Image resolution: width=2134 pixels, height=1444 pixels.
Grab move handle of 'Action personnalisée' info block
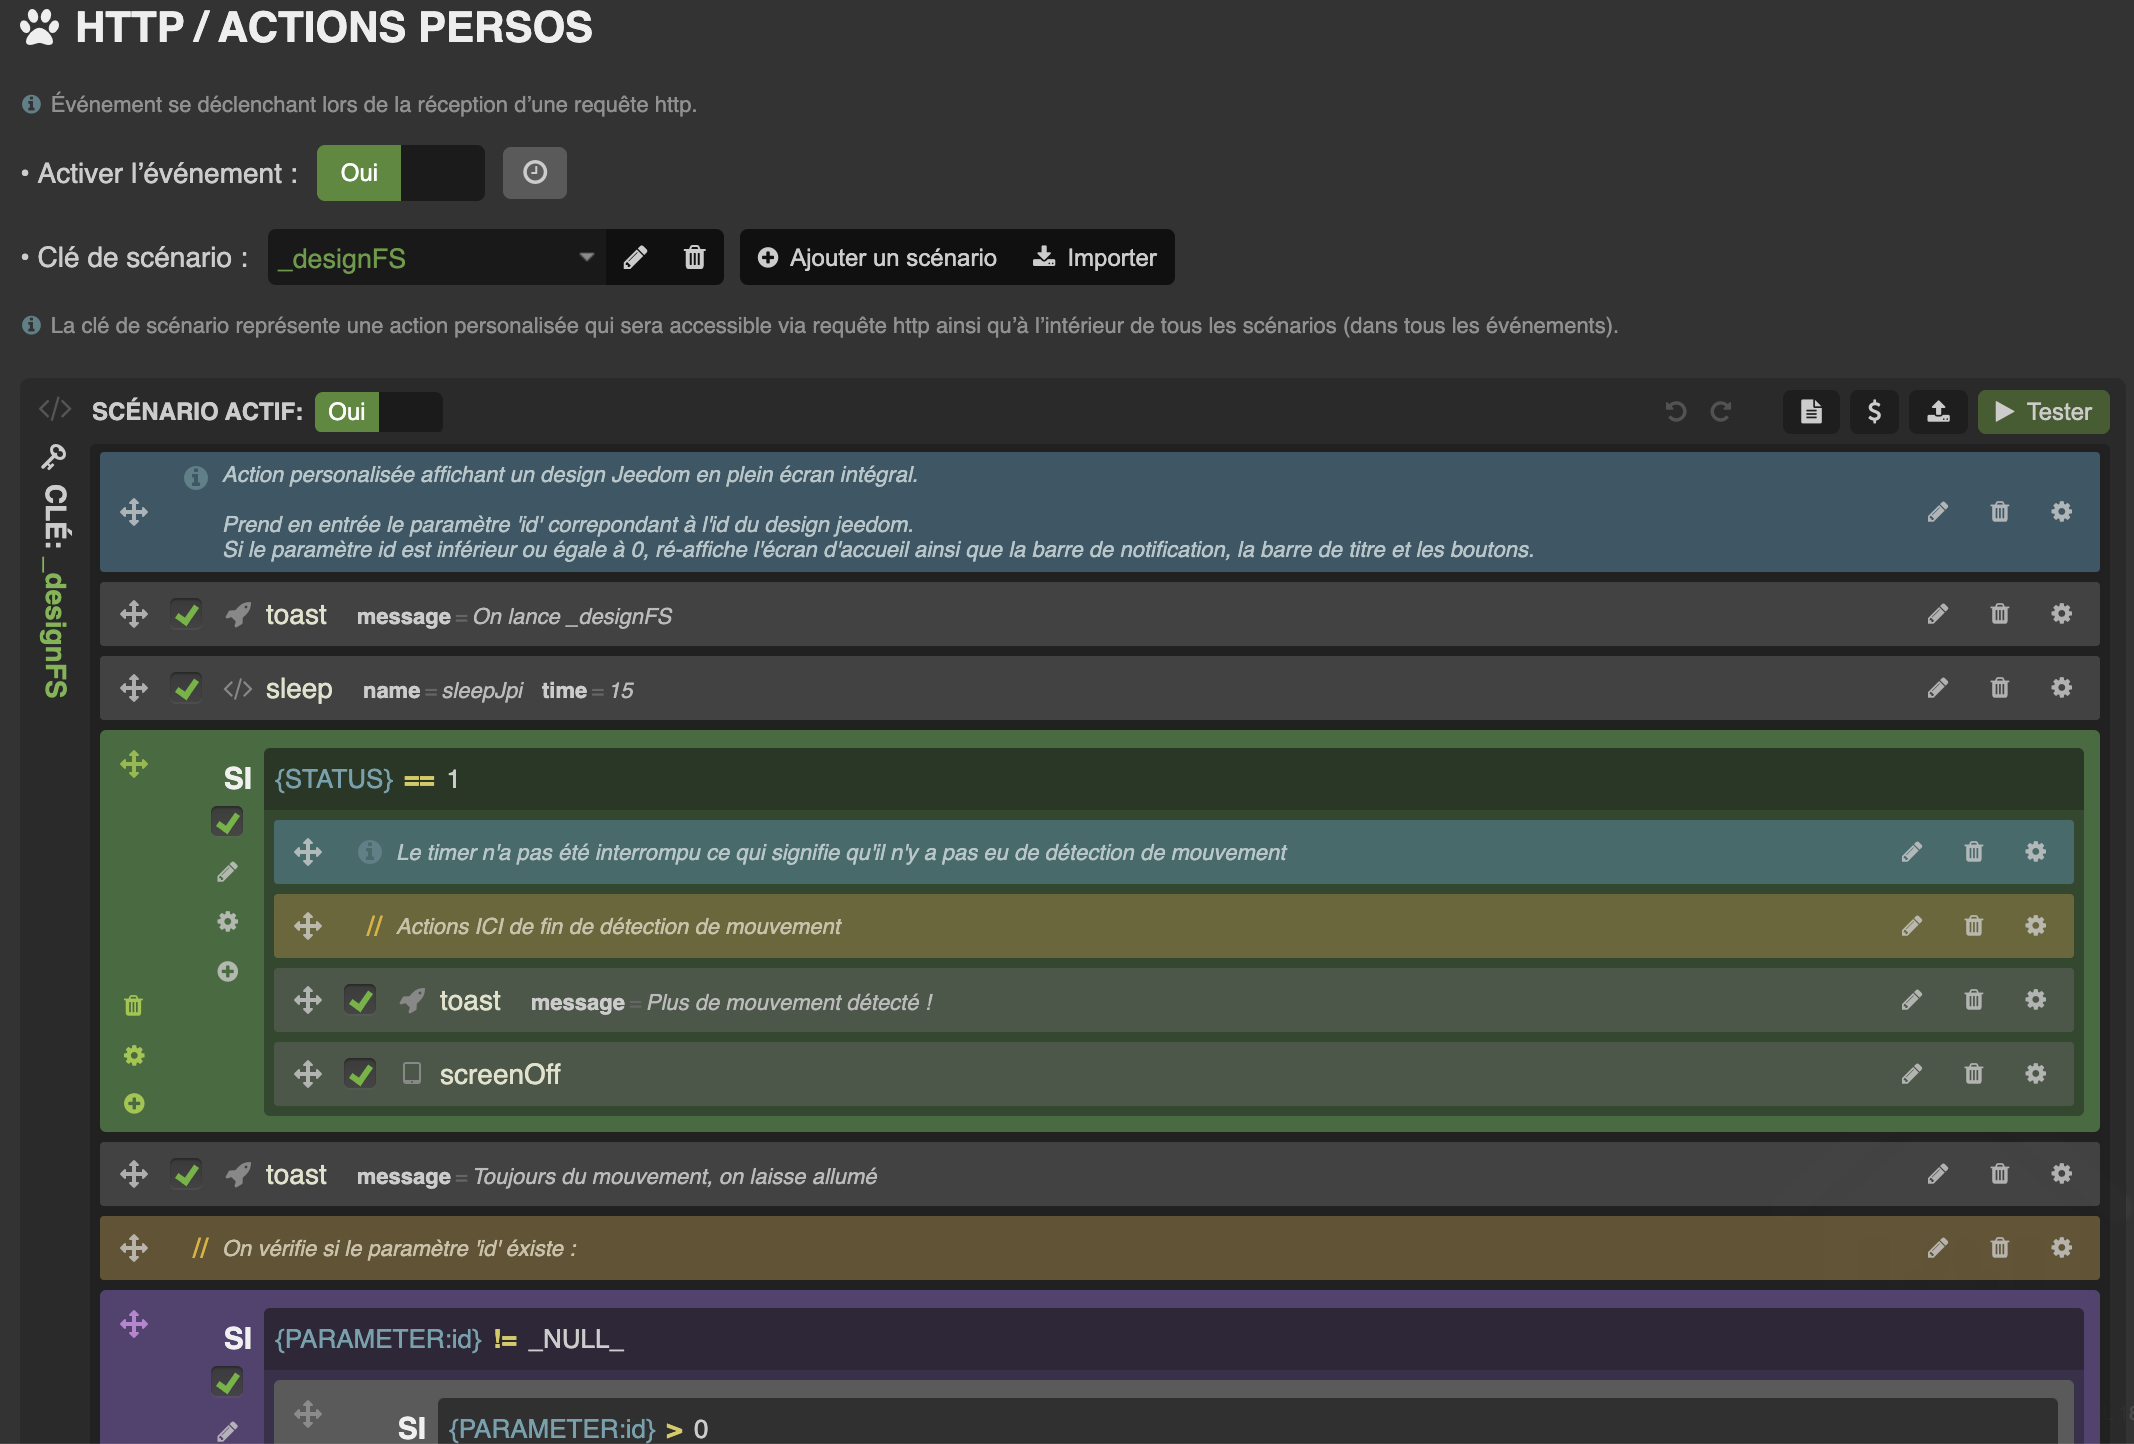coord(134,512)
